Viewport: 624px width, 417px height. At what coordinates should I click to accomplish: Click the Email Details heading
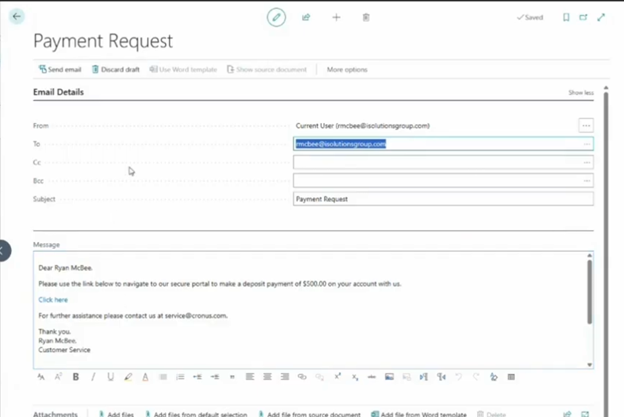pos(58,92)
